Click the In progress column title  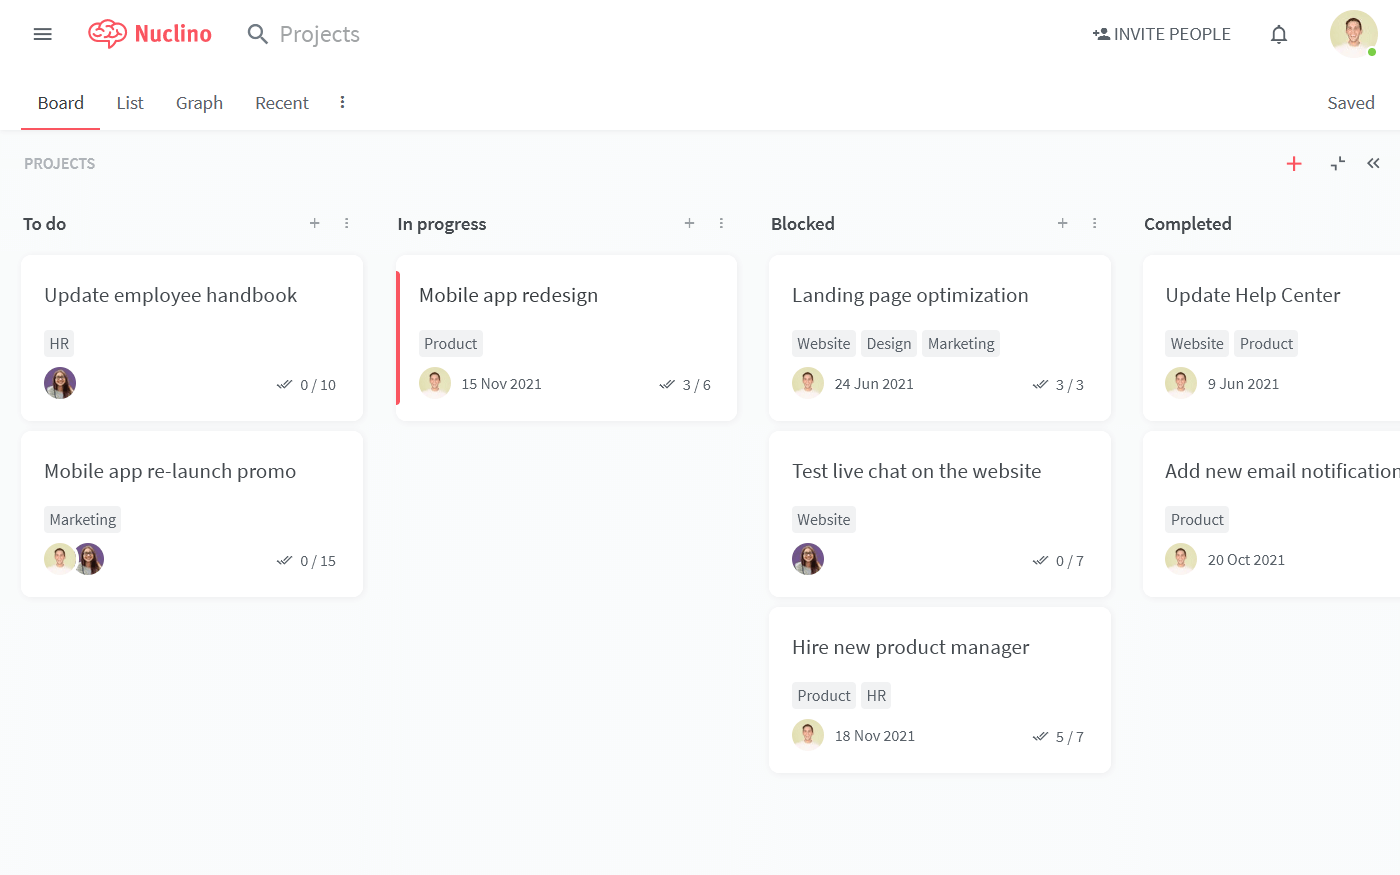click(442, 224)
